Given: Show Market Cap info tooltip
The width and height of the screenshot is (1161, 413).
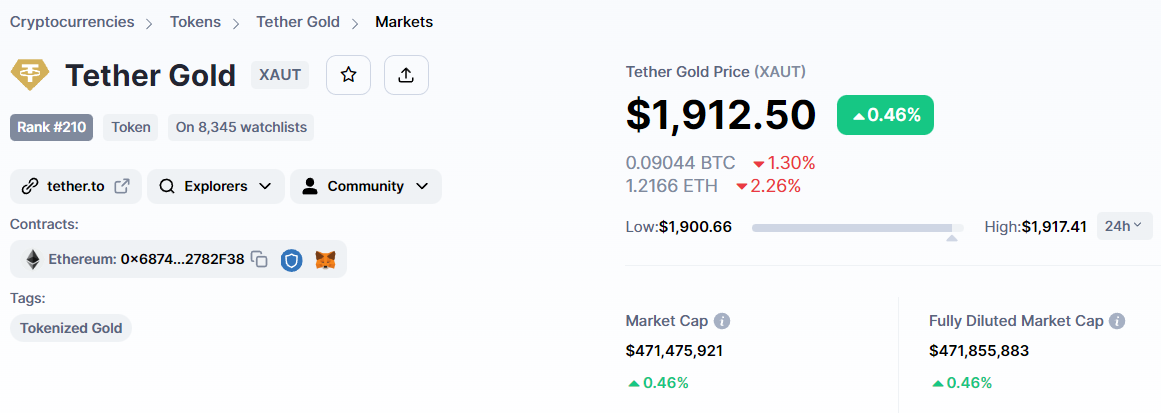Looking at the screenshot, I should pyautogui.click(x=722, y=321).
